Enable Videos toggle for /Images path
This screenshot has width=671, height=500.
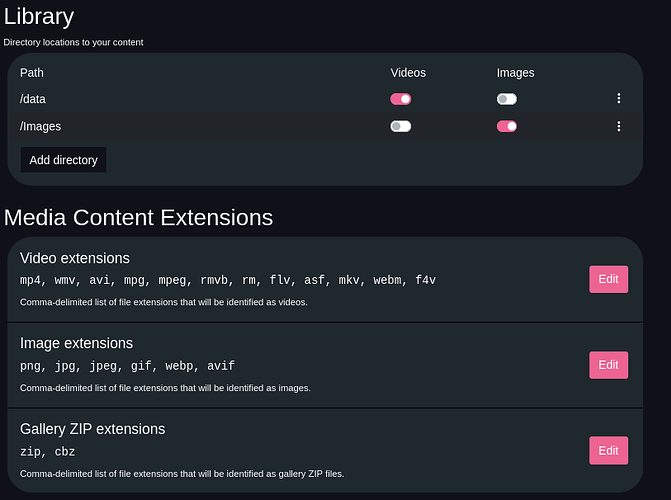coord(401,126)
